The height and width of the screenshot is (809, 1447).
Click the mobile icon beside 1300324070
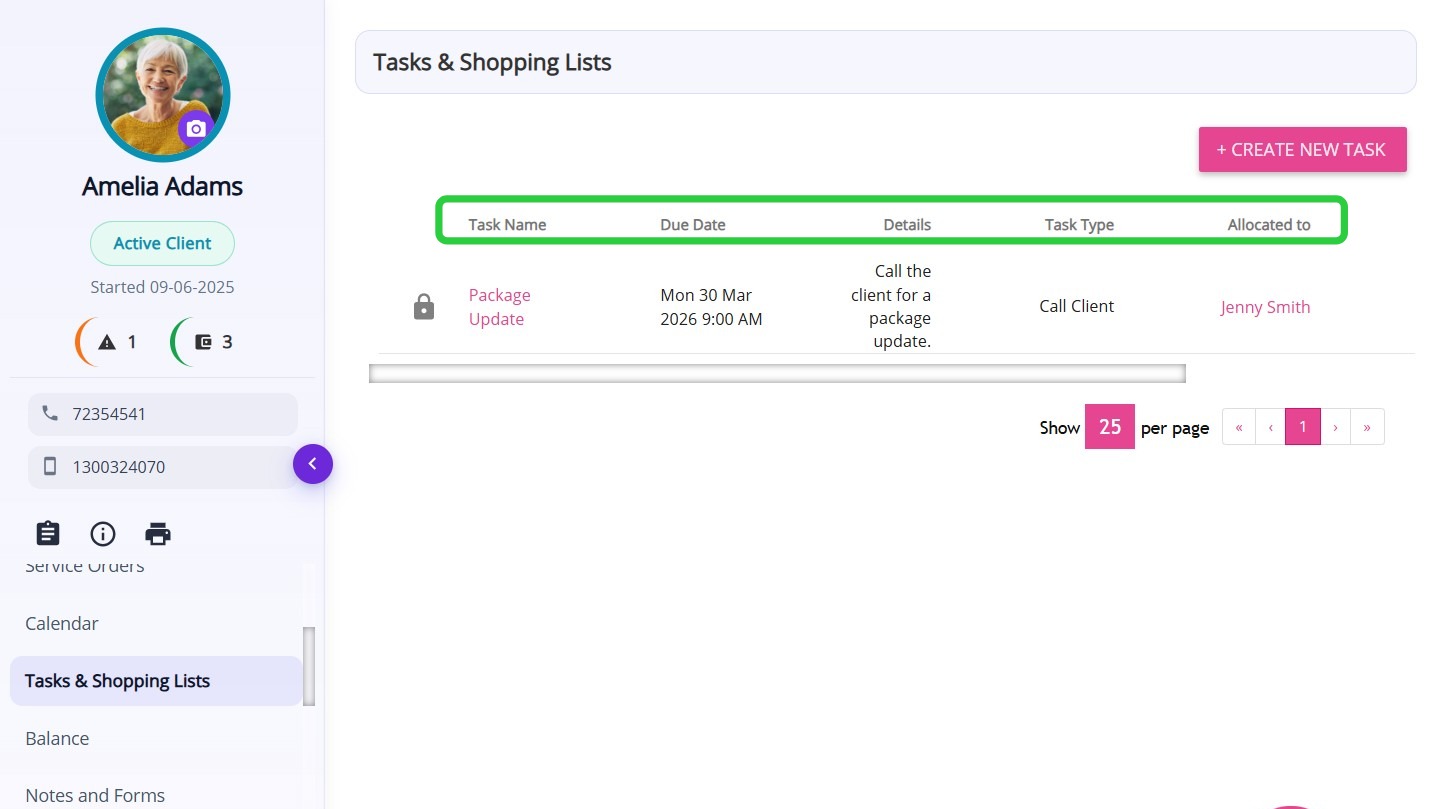point(50,466)
